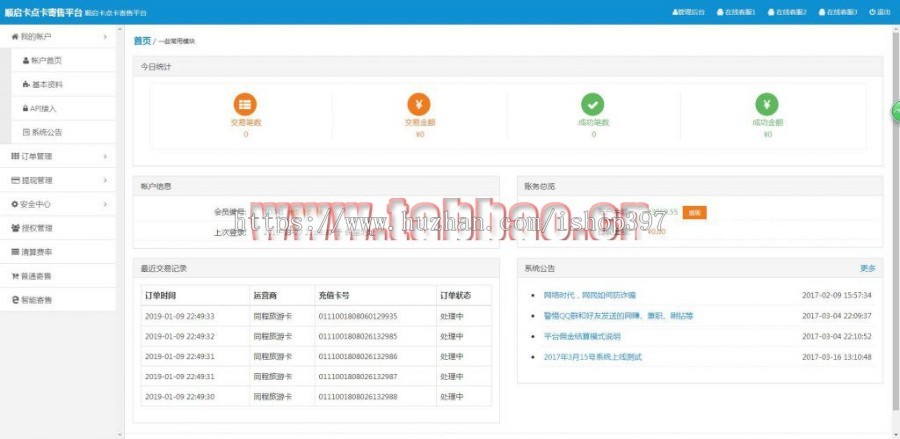
Task: Open 系统公告 sidebar item
Action: click(47, 132)
